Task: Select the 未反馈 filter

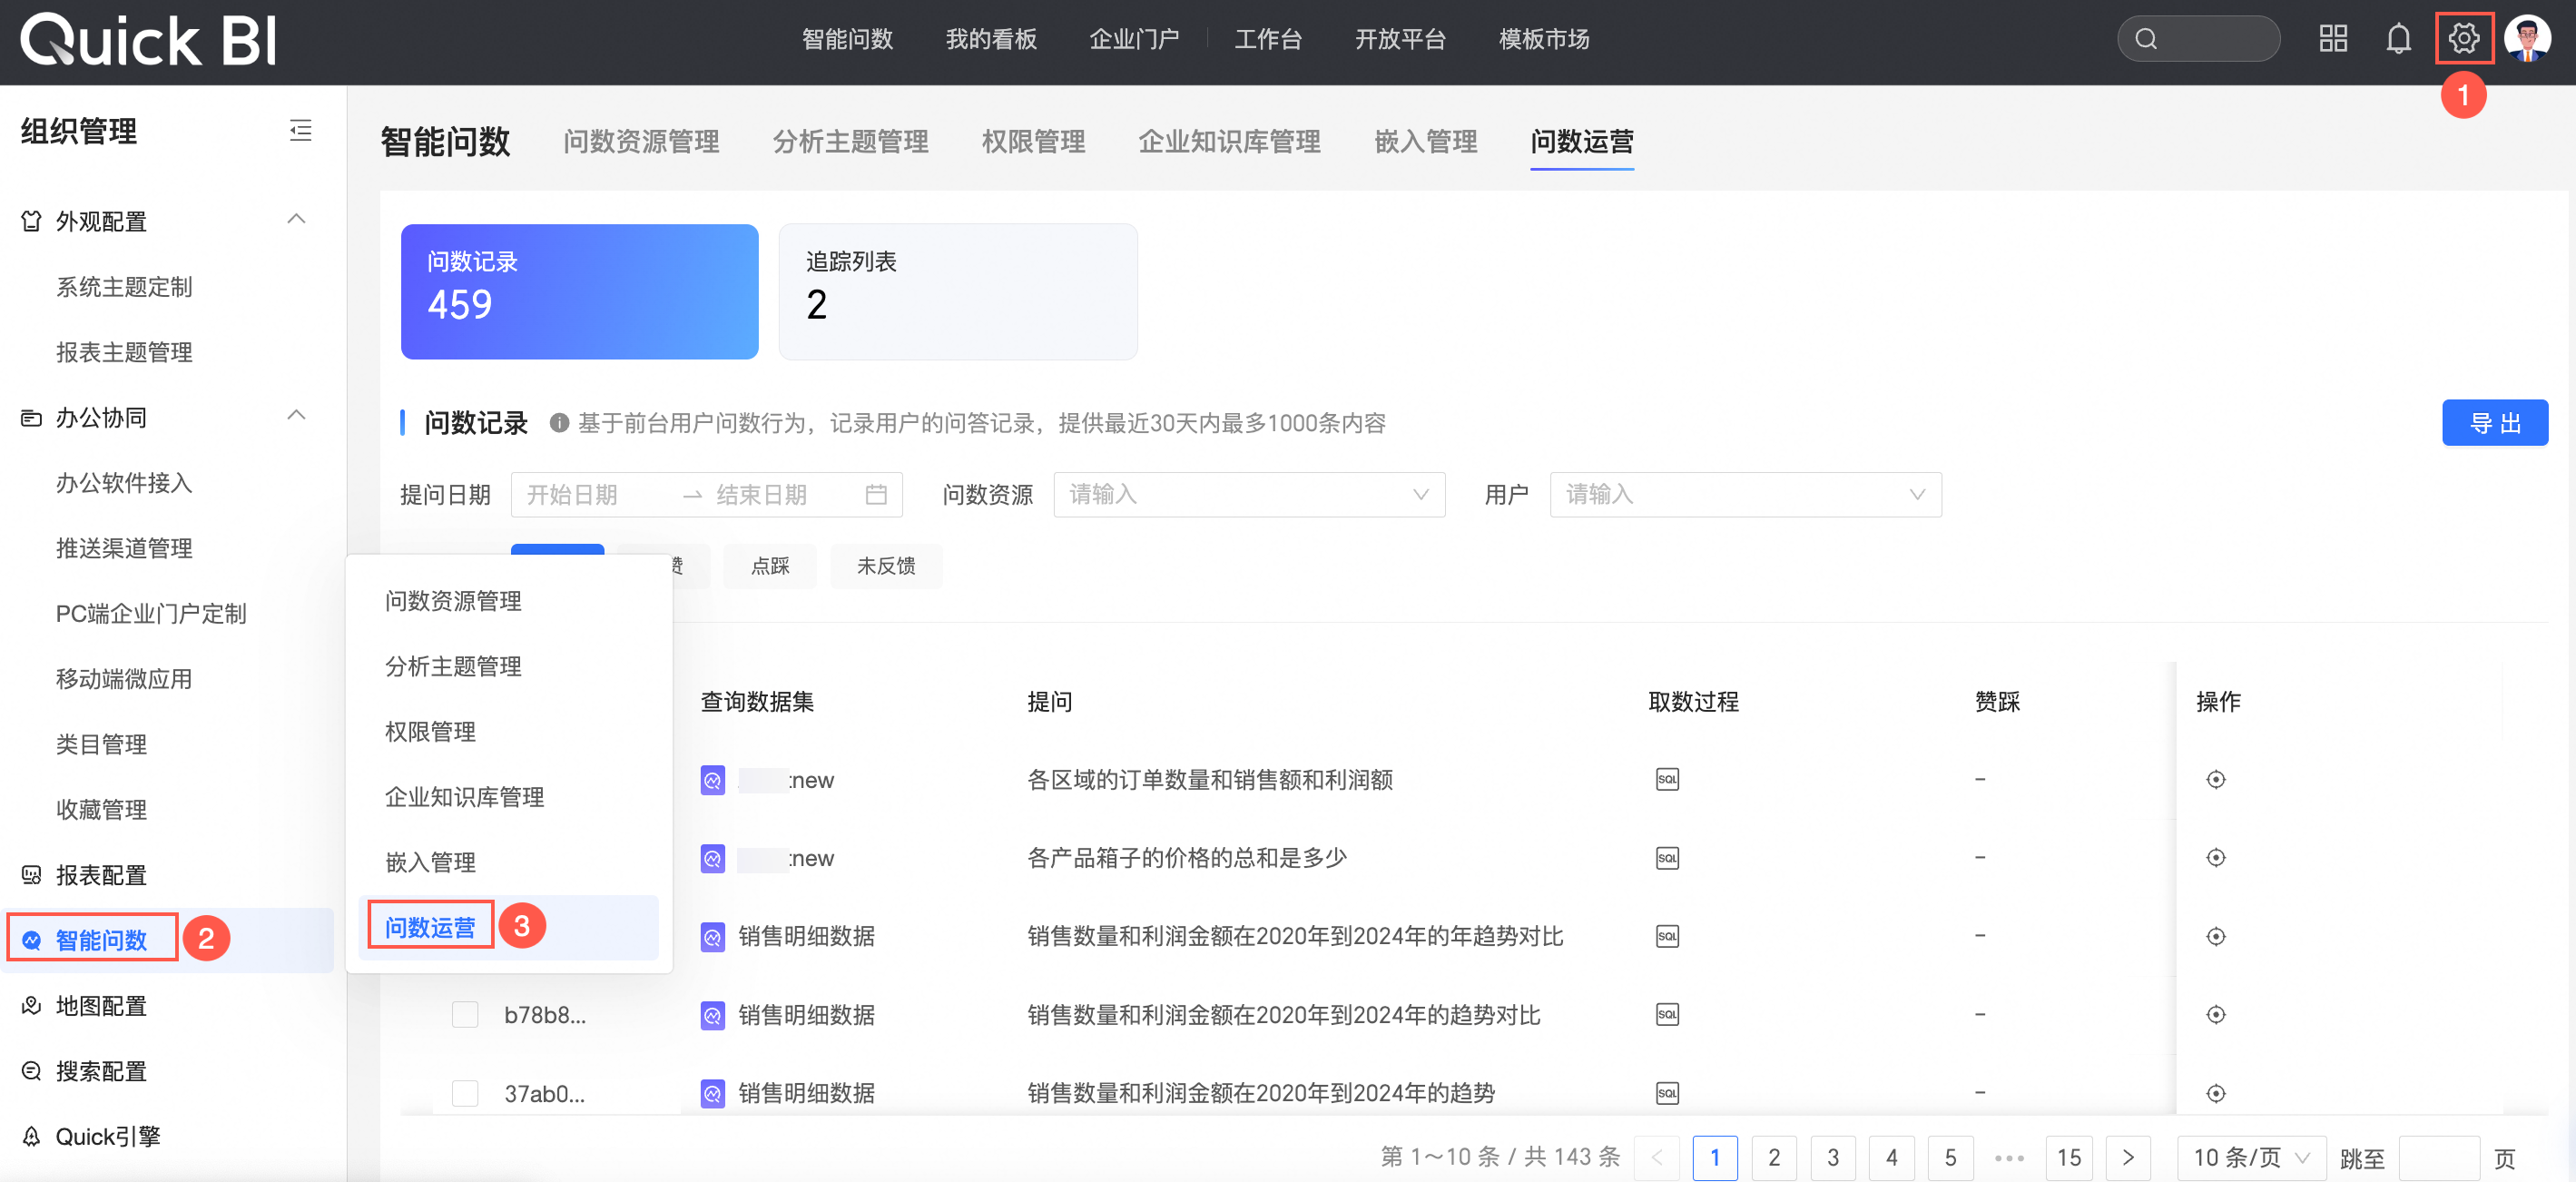Action: tap(886, 566)
